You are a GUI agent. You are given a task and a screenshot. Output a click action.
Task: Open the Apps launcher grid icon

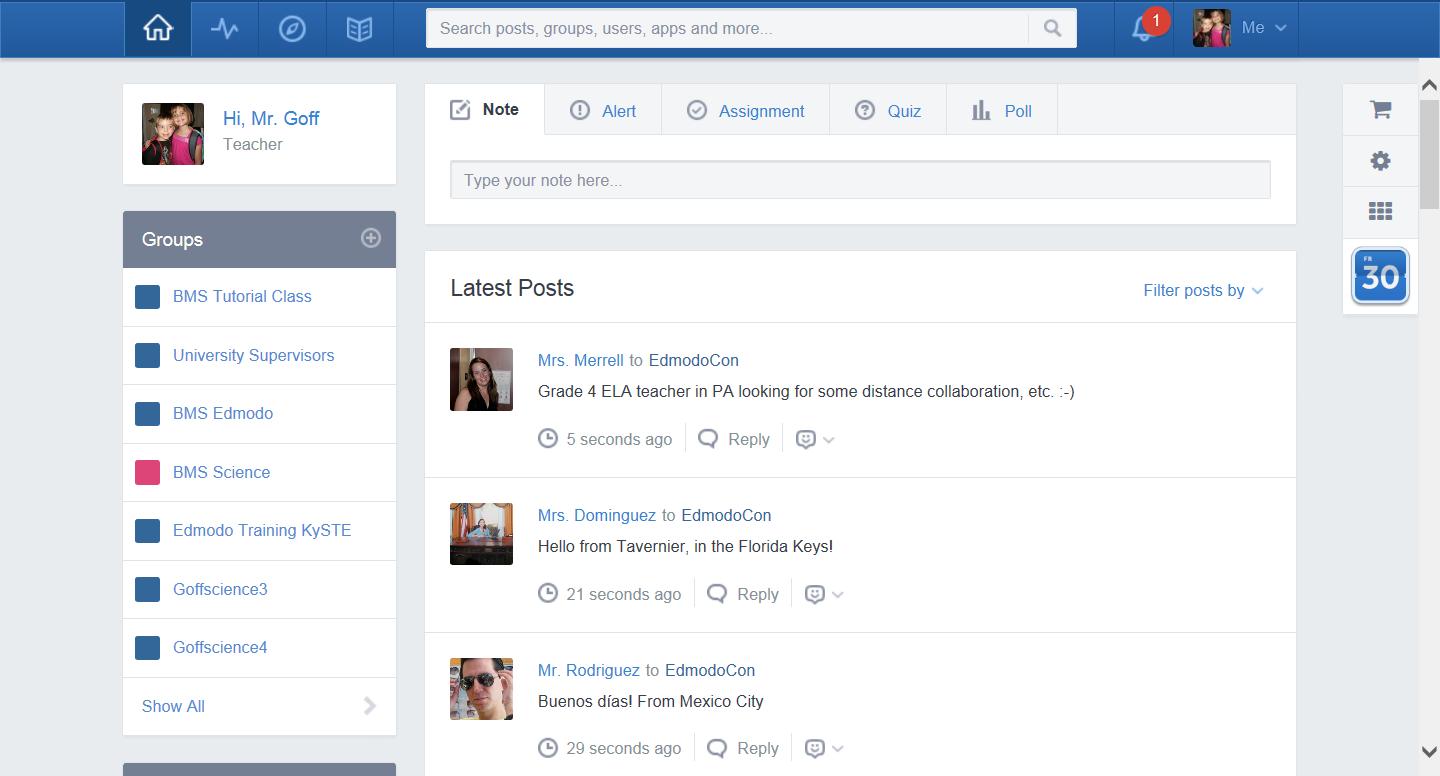click(x=1380, y=211)
